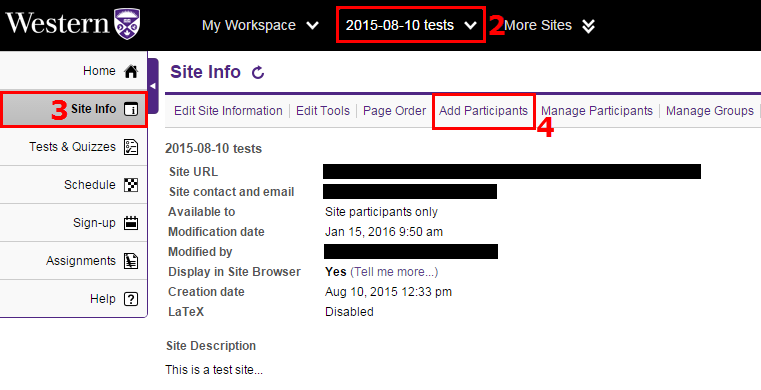761x390 pixels.
Task: Expand the 2015-08-10 tests site chevron
Action: point(470,25)
